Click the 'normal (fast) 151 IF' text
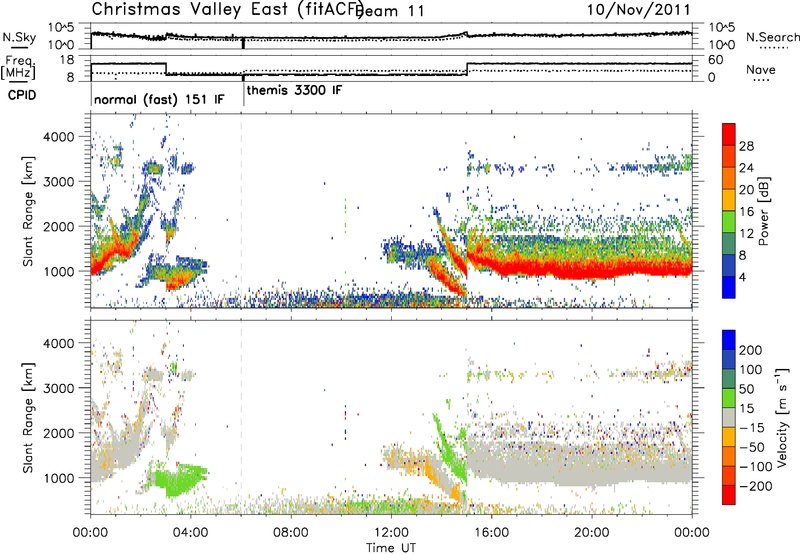The height and width of the screenshot is (554, 800). tap(159, 99)
